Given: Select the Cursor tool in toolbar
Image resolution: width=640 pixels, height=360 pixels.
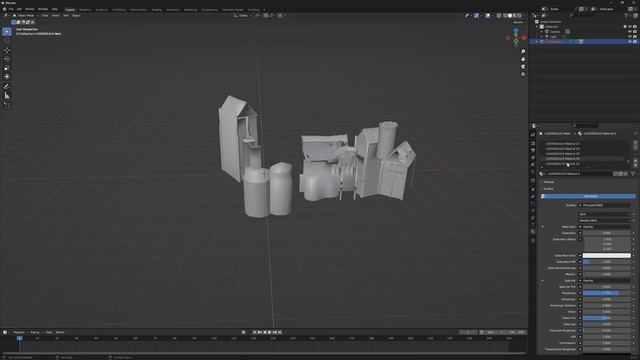Looking at the screenshot, I should click(7, 40).
